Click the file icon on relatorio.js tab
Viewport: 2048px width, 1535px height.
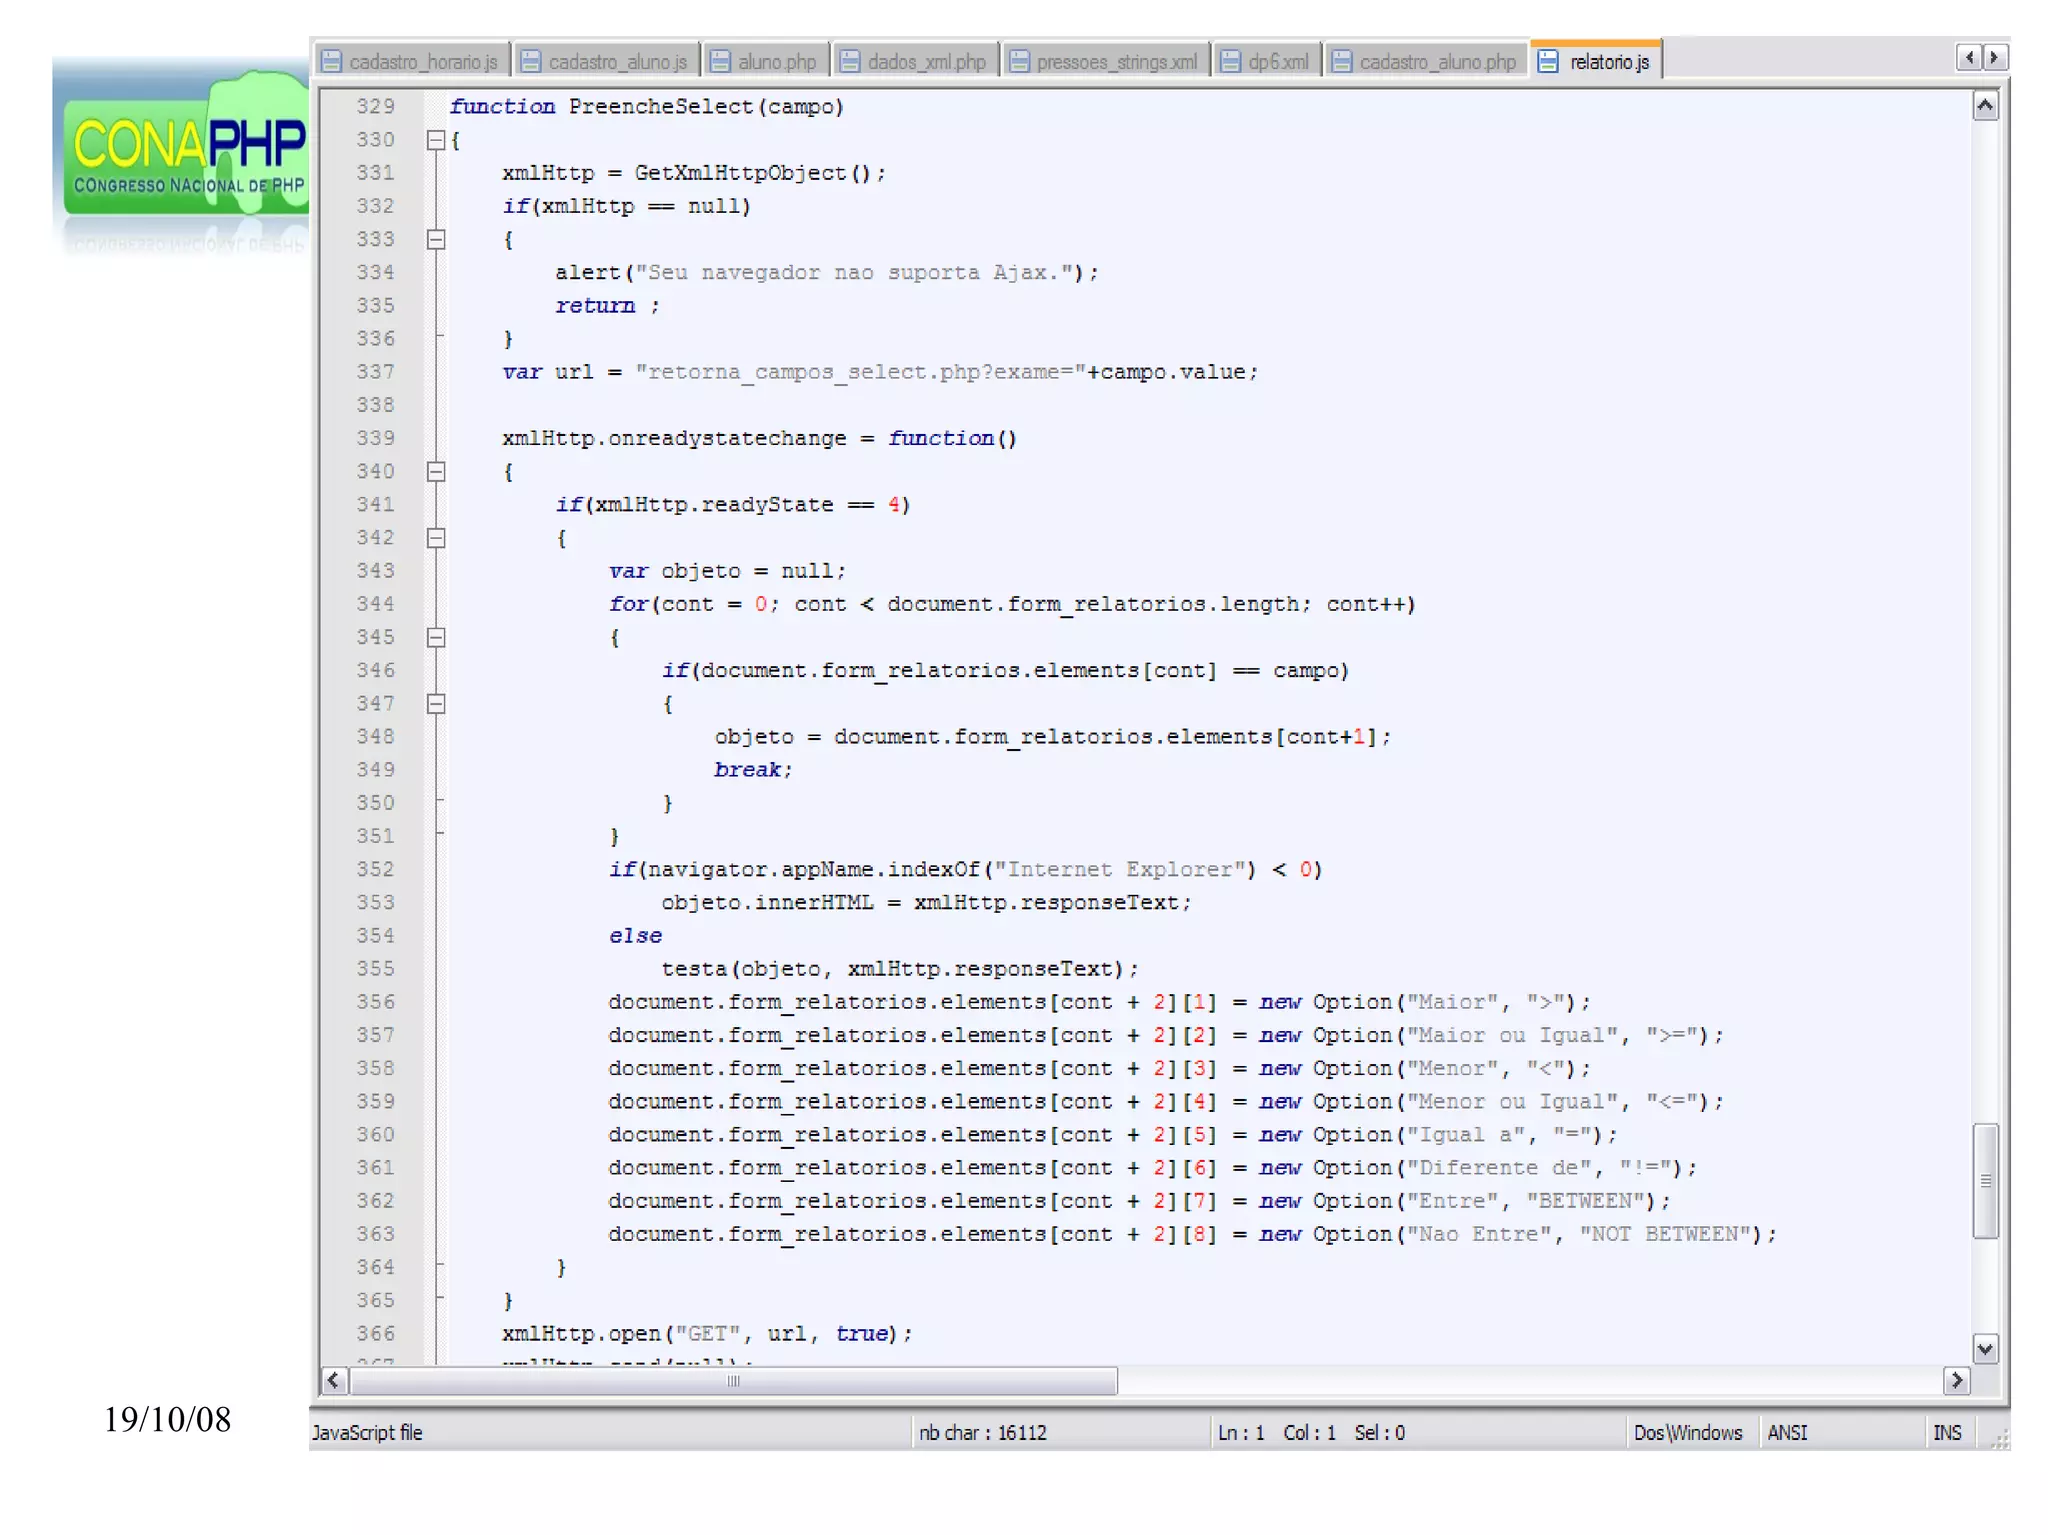[x=1548, y=62]
